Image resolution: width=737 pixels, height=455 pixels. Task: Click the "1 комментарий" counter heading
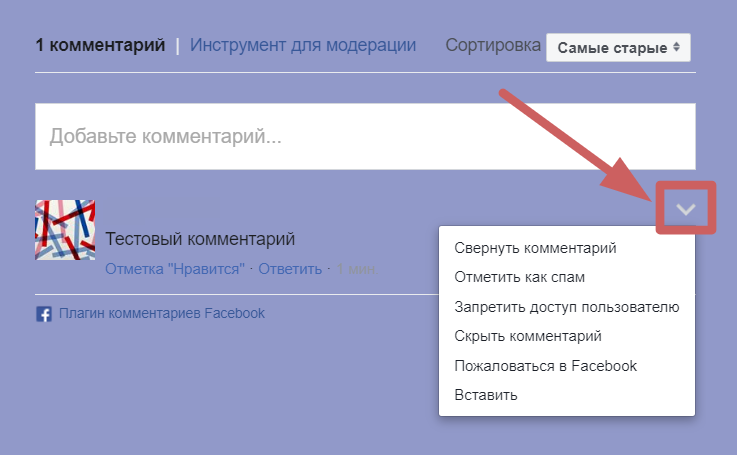[x=100, y=45]
